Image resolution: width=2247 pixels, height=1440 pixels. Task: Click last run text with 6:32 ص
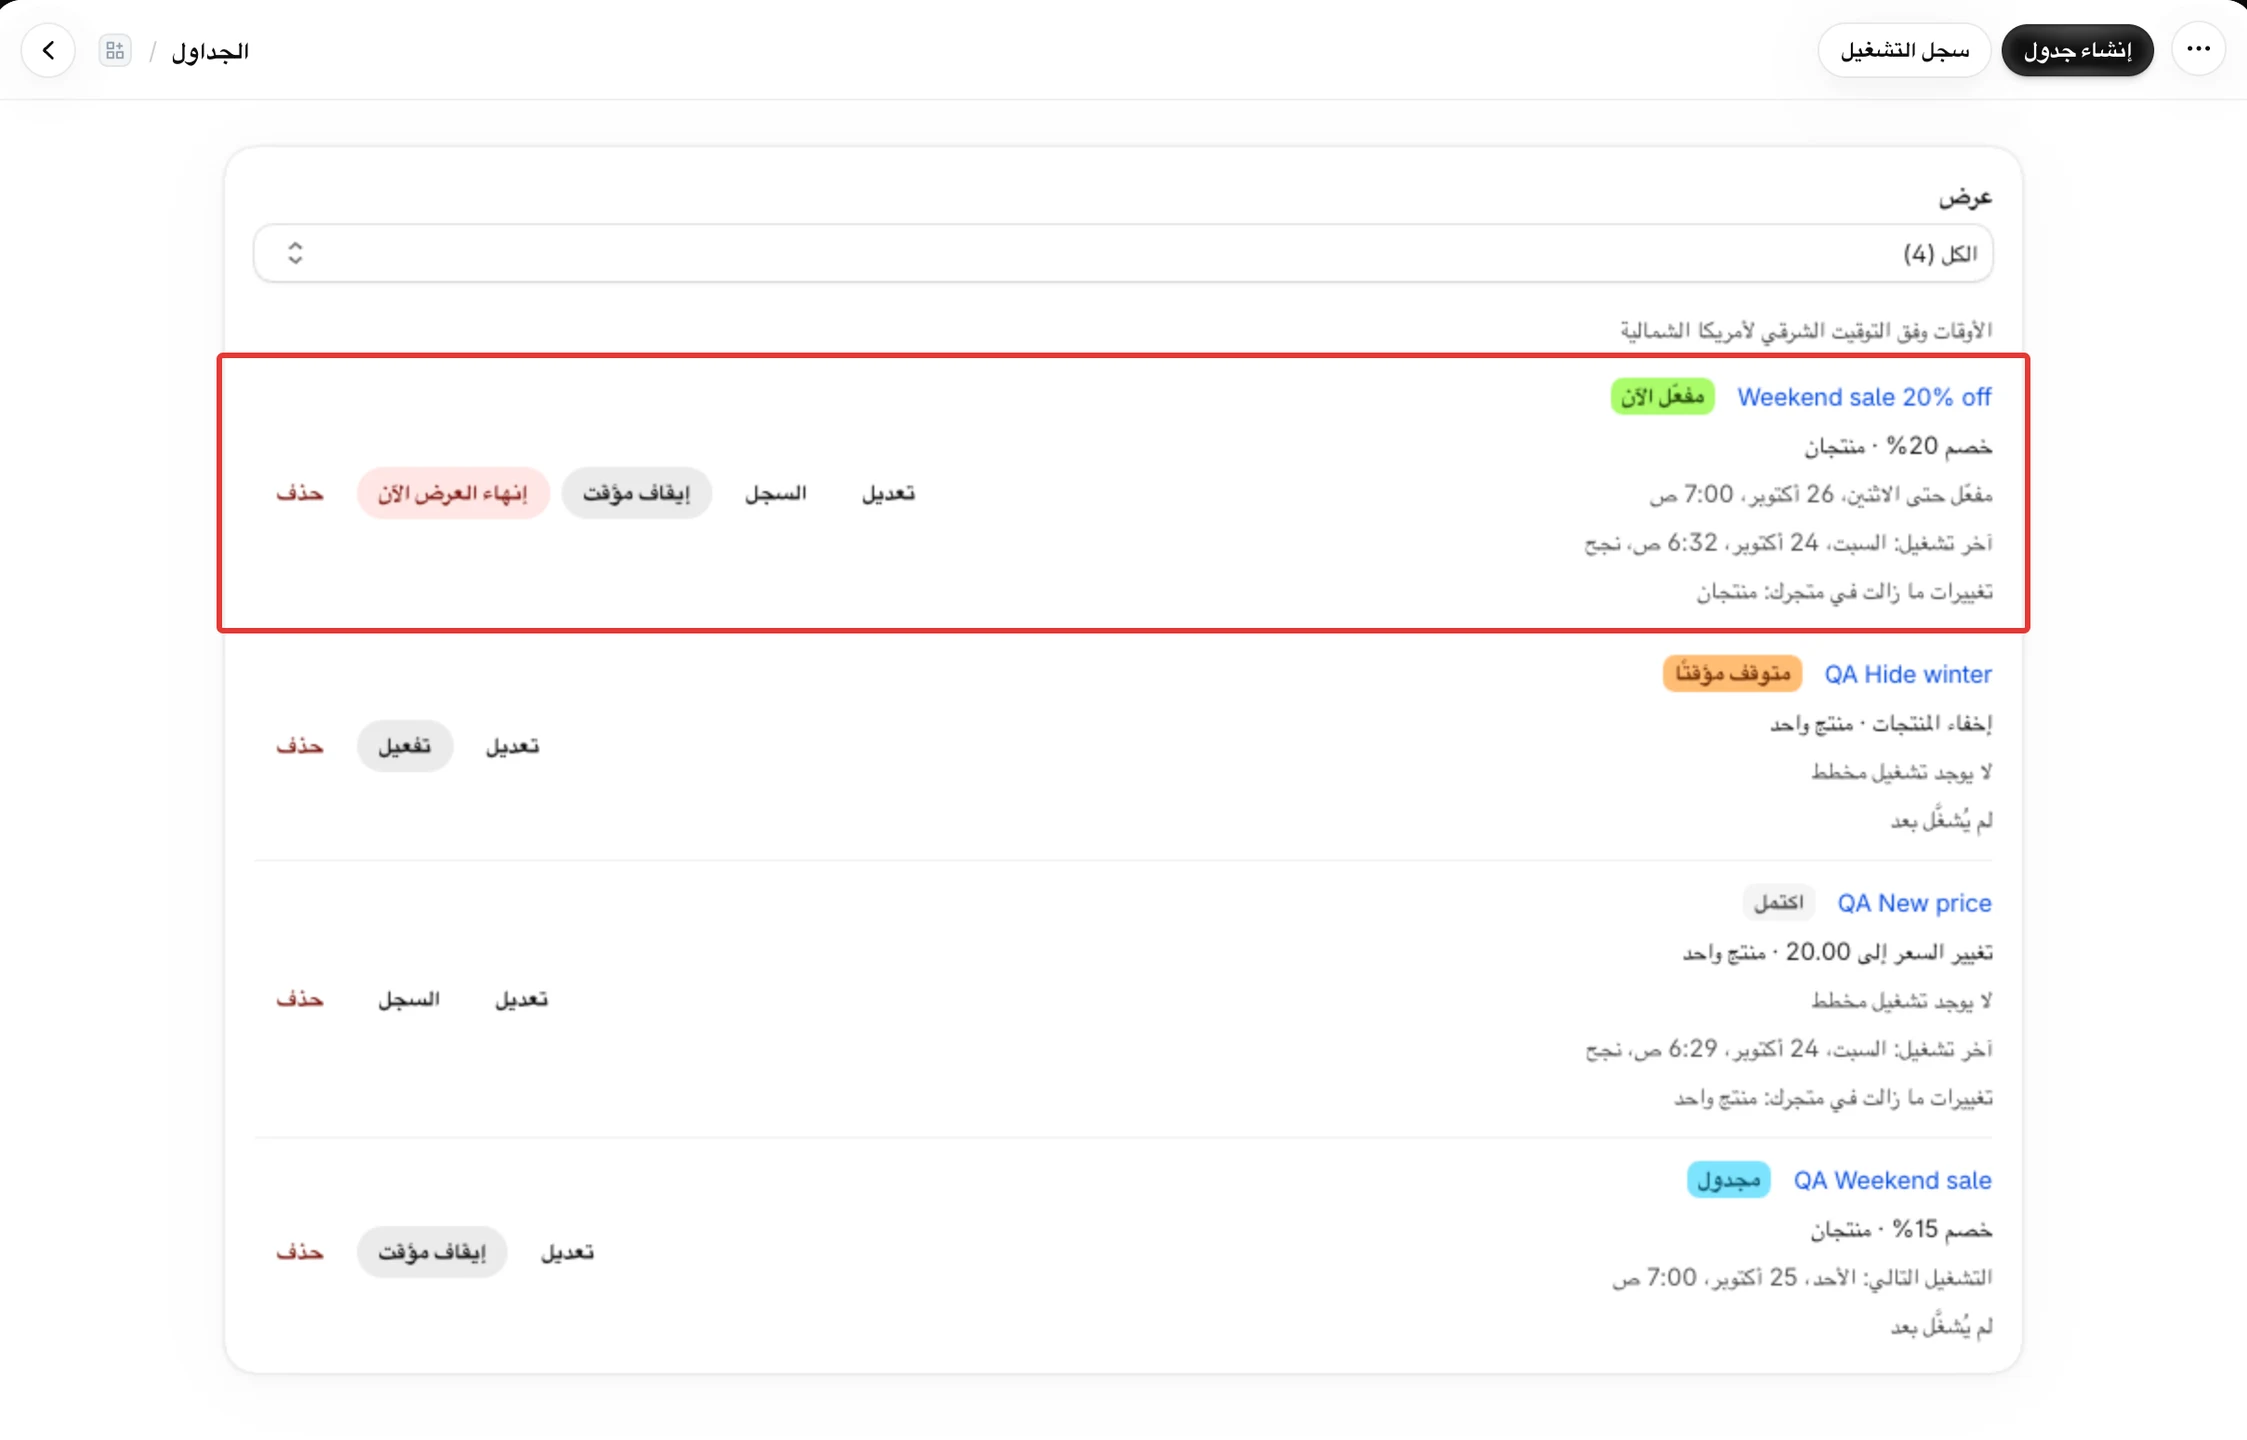pos(1788,543)
